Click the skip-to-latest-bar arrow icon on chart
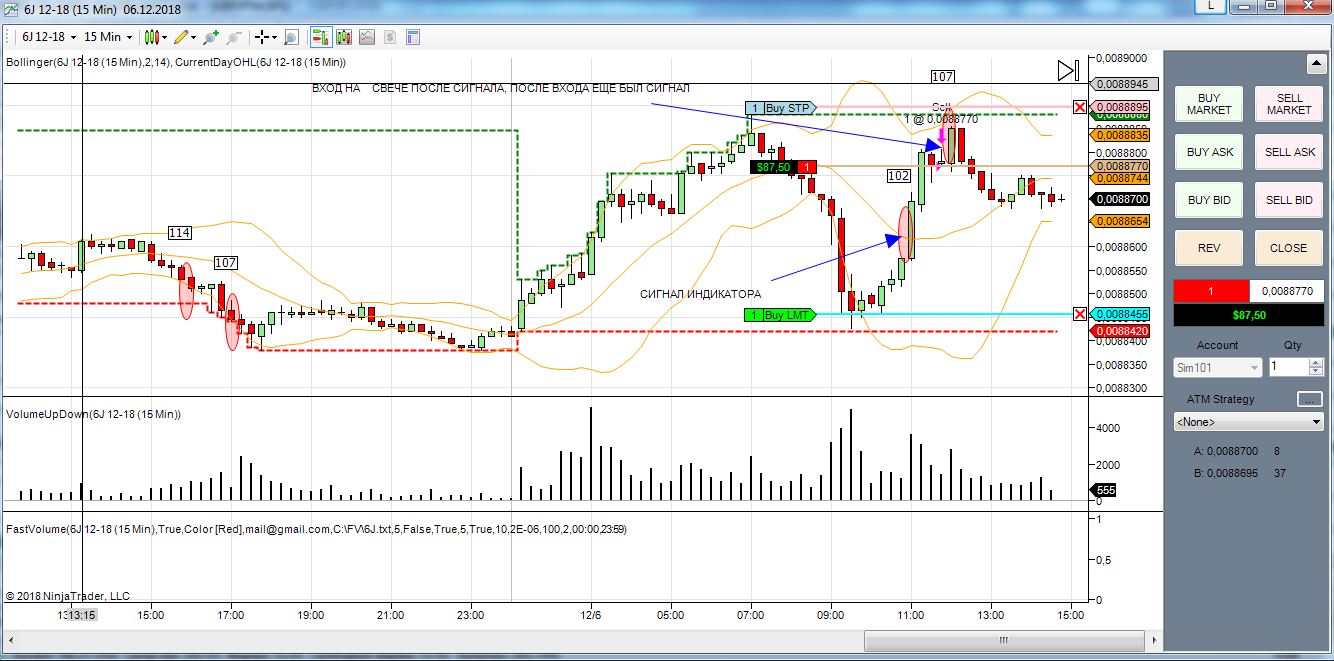Image resolution: width=1334 pixels, height=661 pixels. click(1068, 70)
